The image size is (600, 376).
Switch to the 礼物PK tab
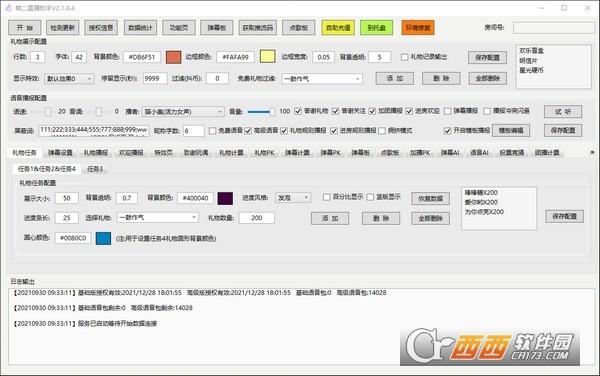264,153
